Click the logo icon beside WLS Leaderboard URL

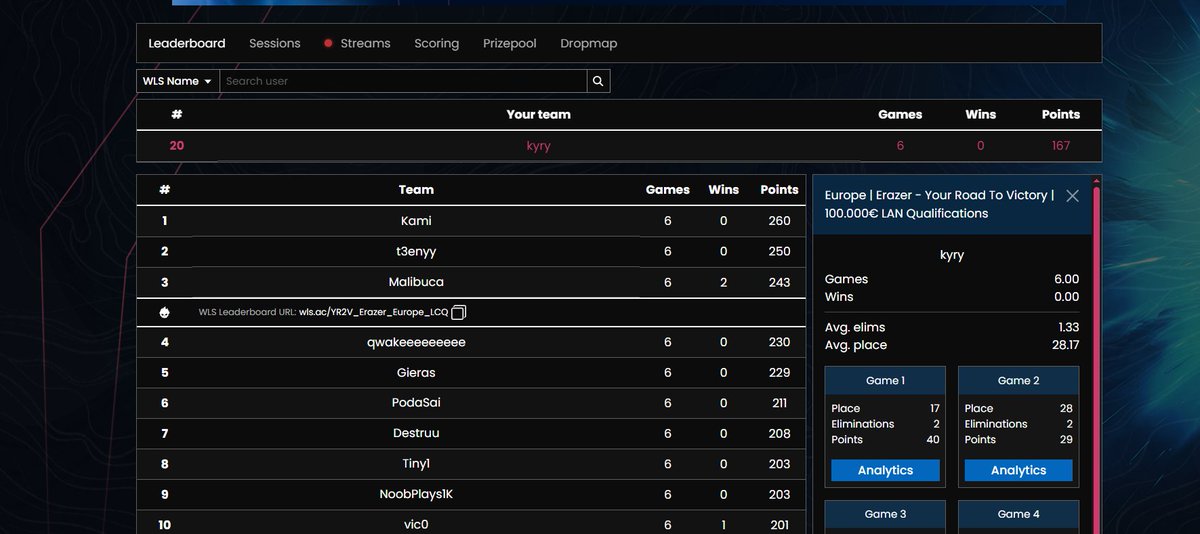click(165, 312)
